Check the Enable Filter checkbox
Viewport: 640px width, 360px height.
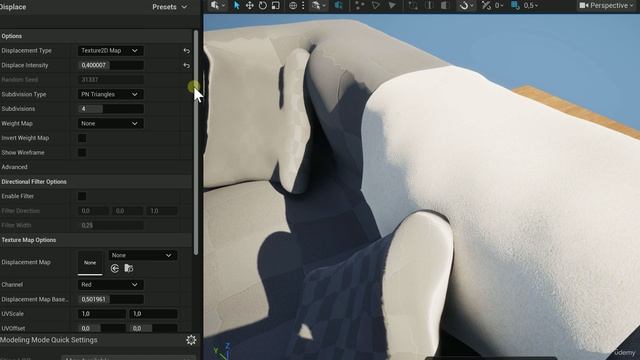pyautogui.click(x=82, y=196)
